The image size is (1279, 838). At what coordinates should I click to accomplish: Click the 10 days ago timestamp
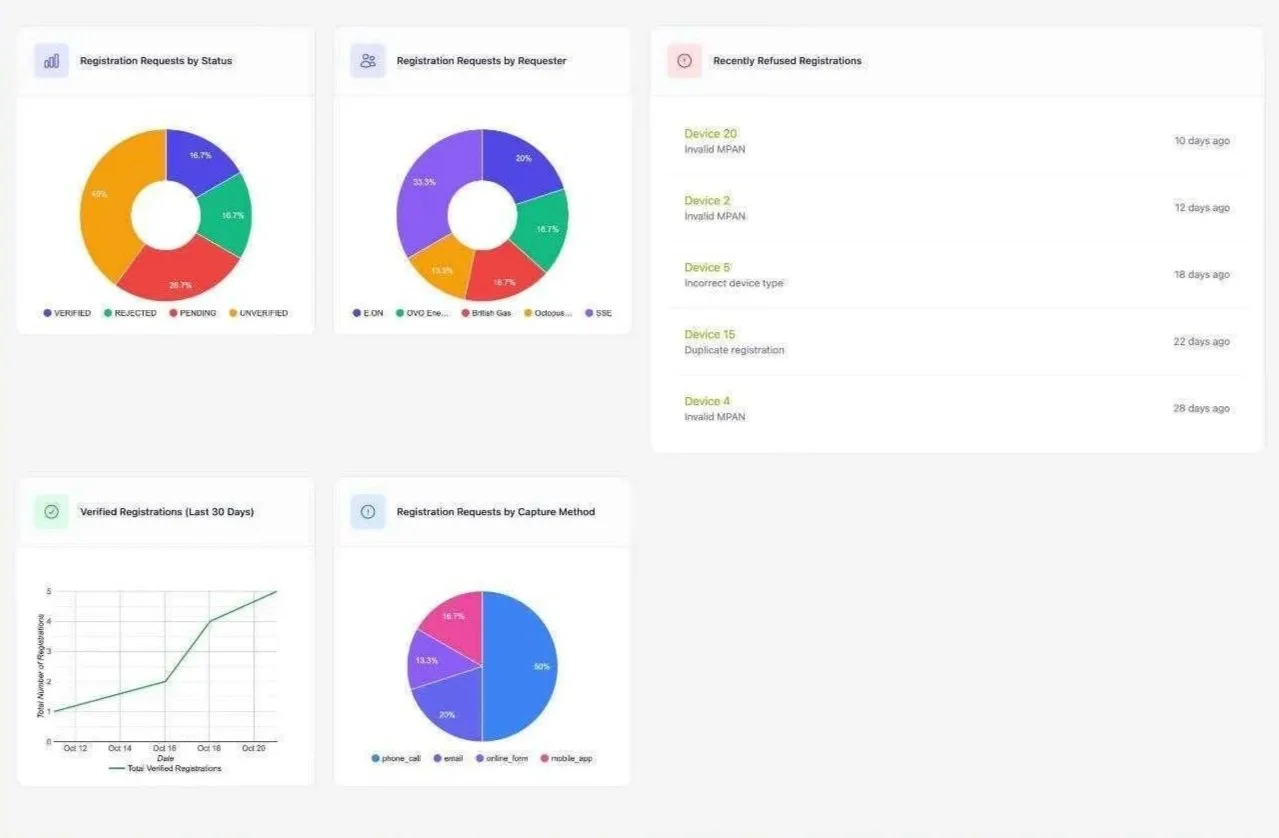pos(1202,141)
